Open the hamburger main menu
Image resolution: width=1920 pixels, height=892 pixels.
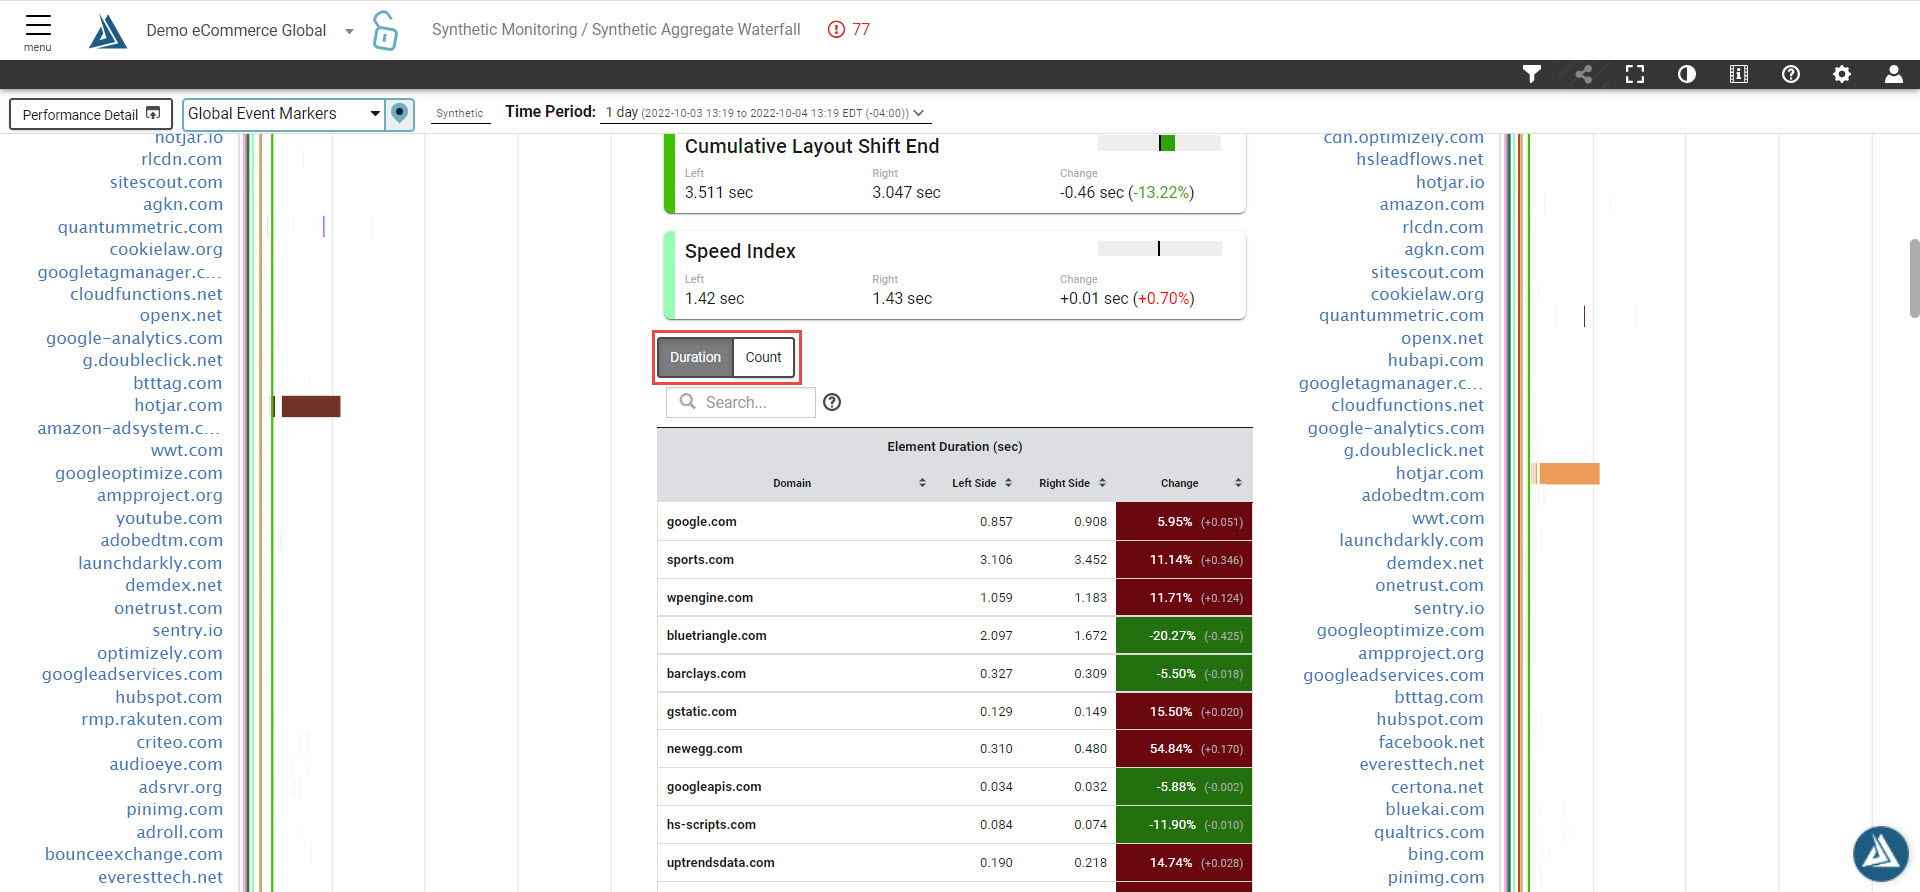coord(38,29)
